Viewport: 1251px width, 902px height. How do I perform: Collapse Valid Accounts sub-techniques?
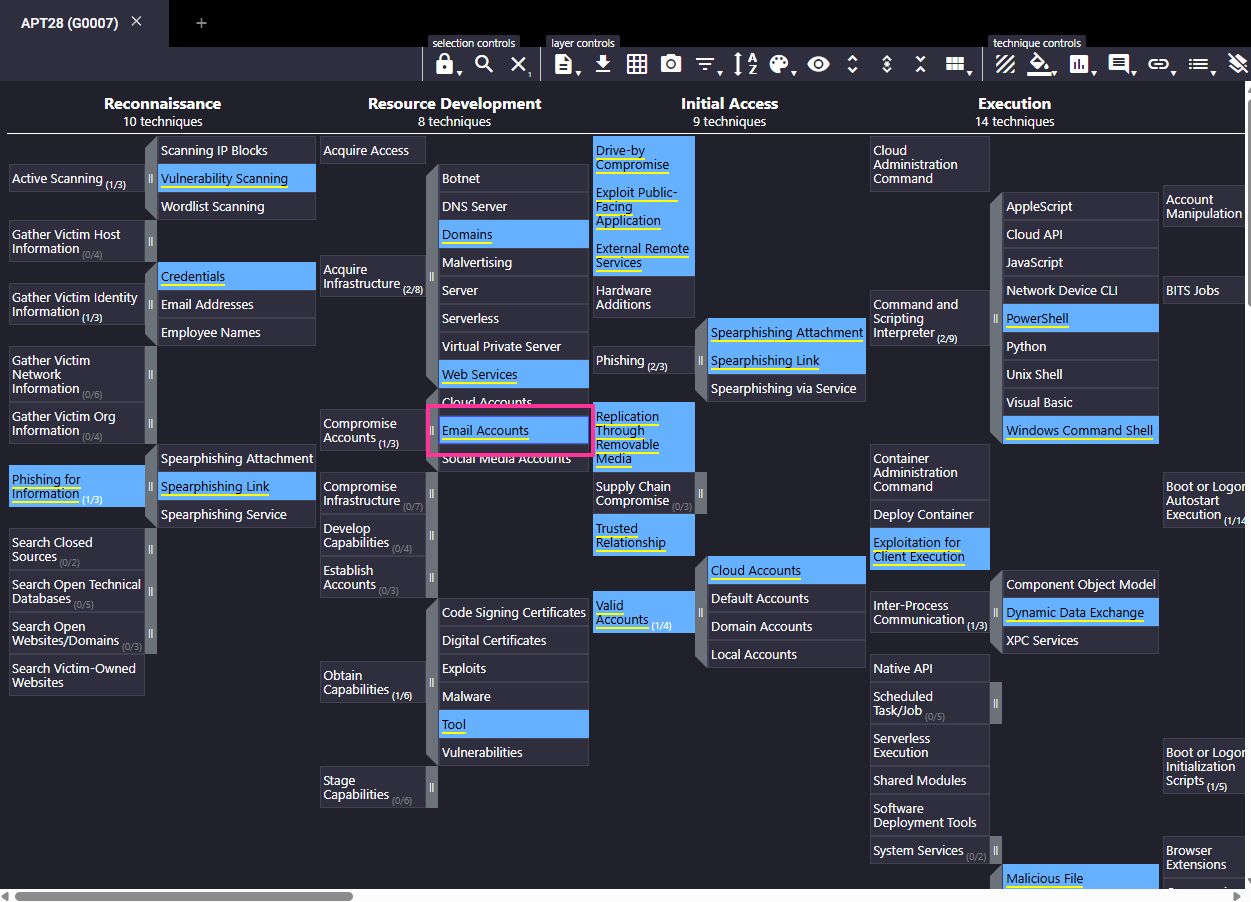pyautogui.click(x=701, y=612)
